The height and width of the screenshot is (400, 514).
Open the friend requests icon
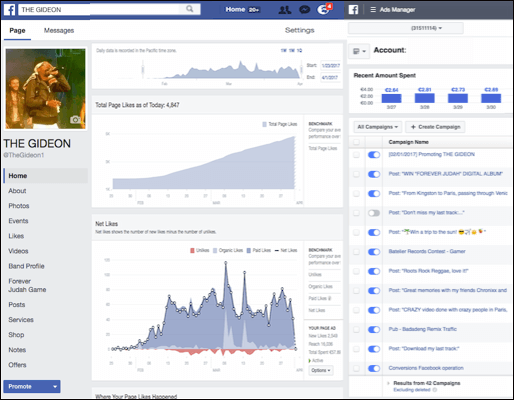[284, 10]
